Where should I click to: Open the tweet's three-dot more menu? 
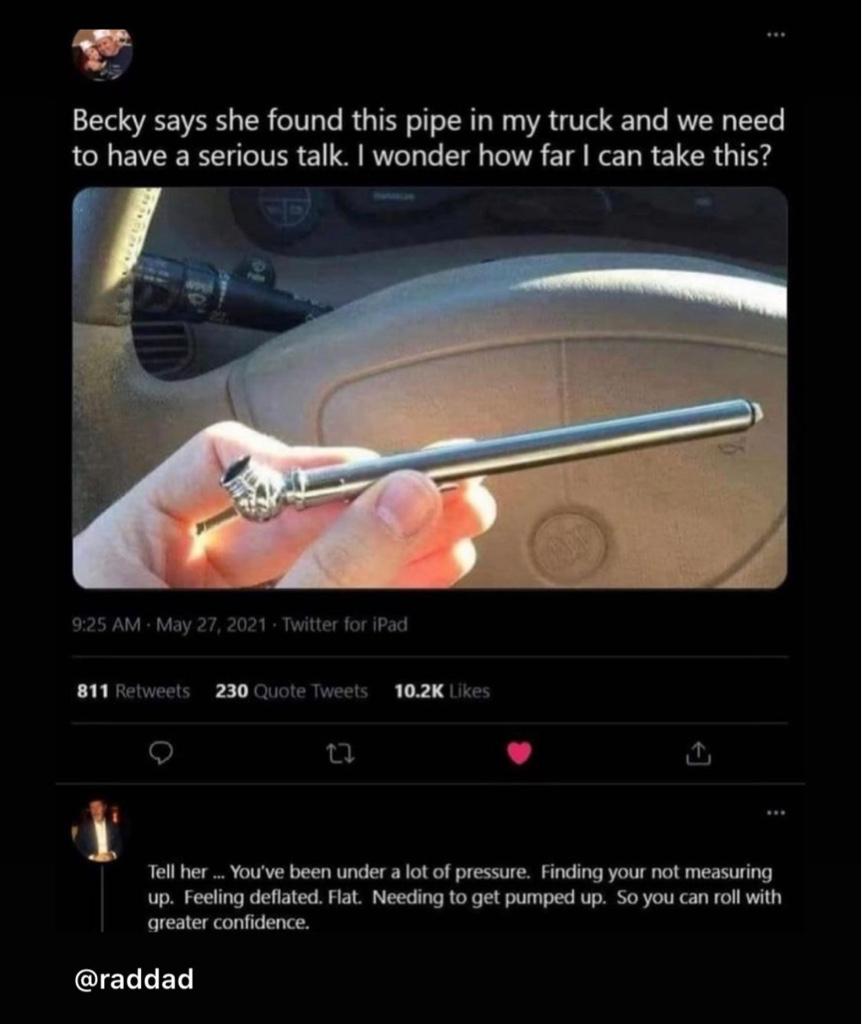(776, 35)
